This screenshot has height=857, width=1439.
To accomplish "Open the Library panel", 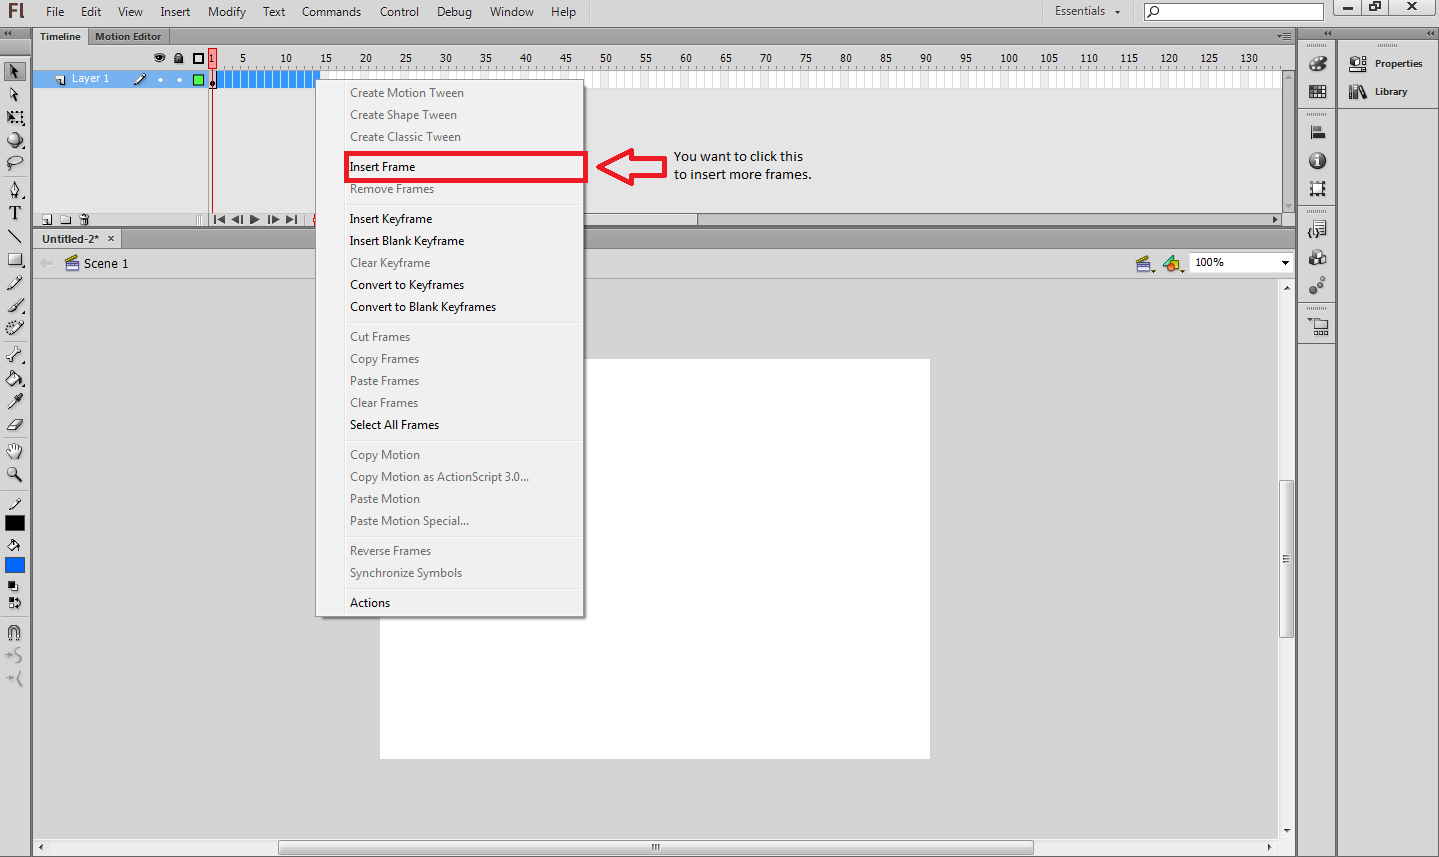I will (x=1389, y=91).
